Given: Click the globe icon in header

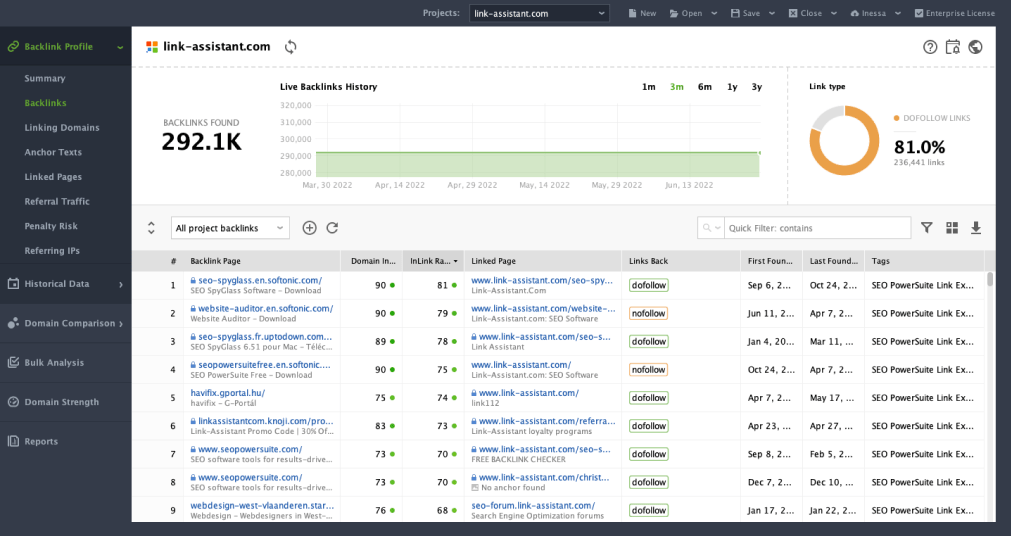Looking at the screenshot, I should (976, 46).
